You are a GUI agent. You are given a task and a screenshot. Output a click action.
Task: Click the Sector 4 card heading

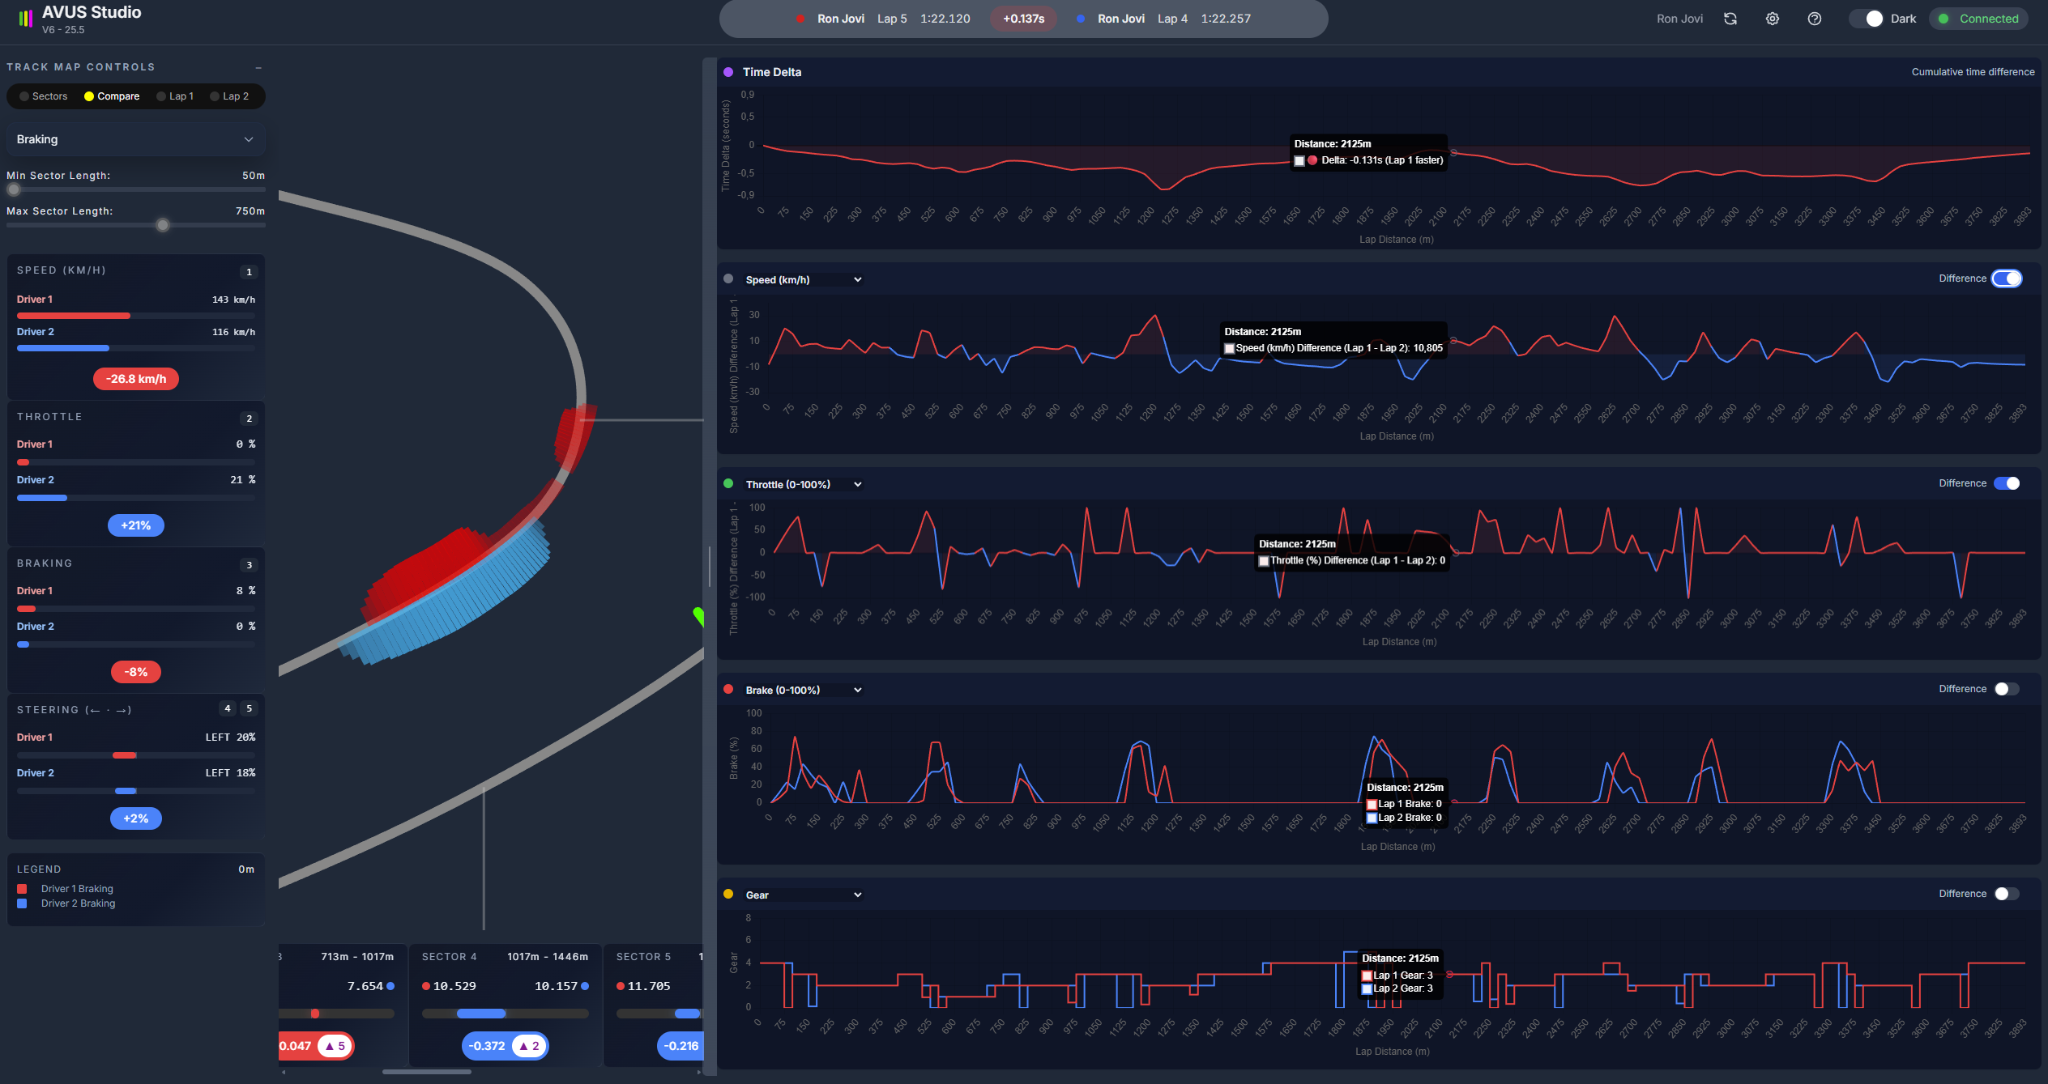[450, 957]
